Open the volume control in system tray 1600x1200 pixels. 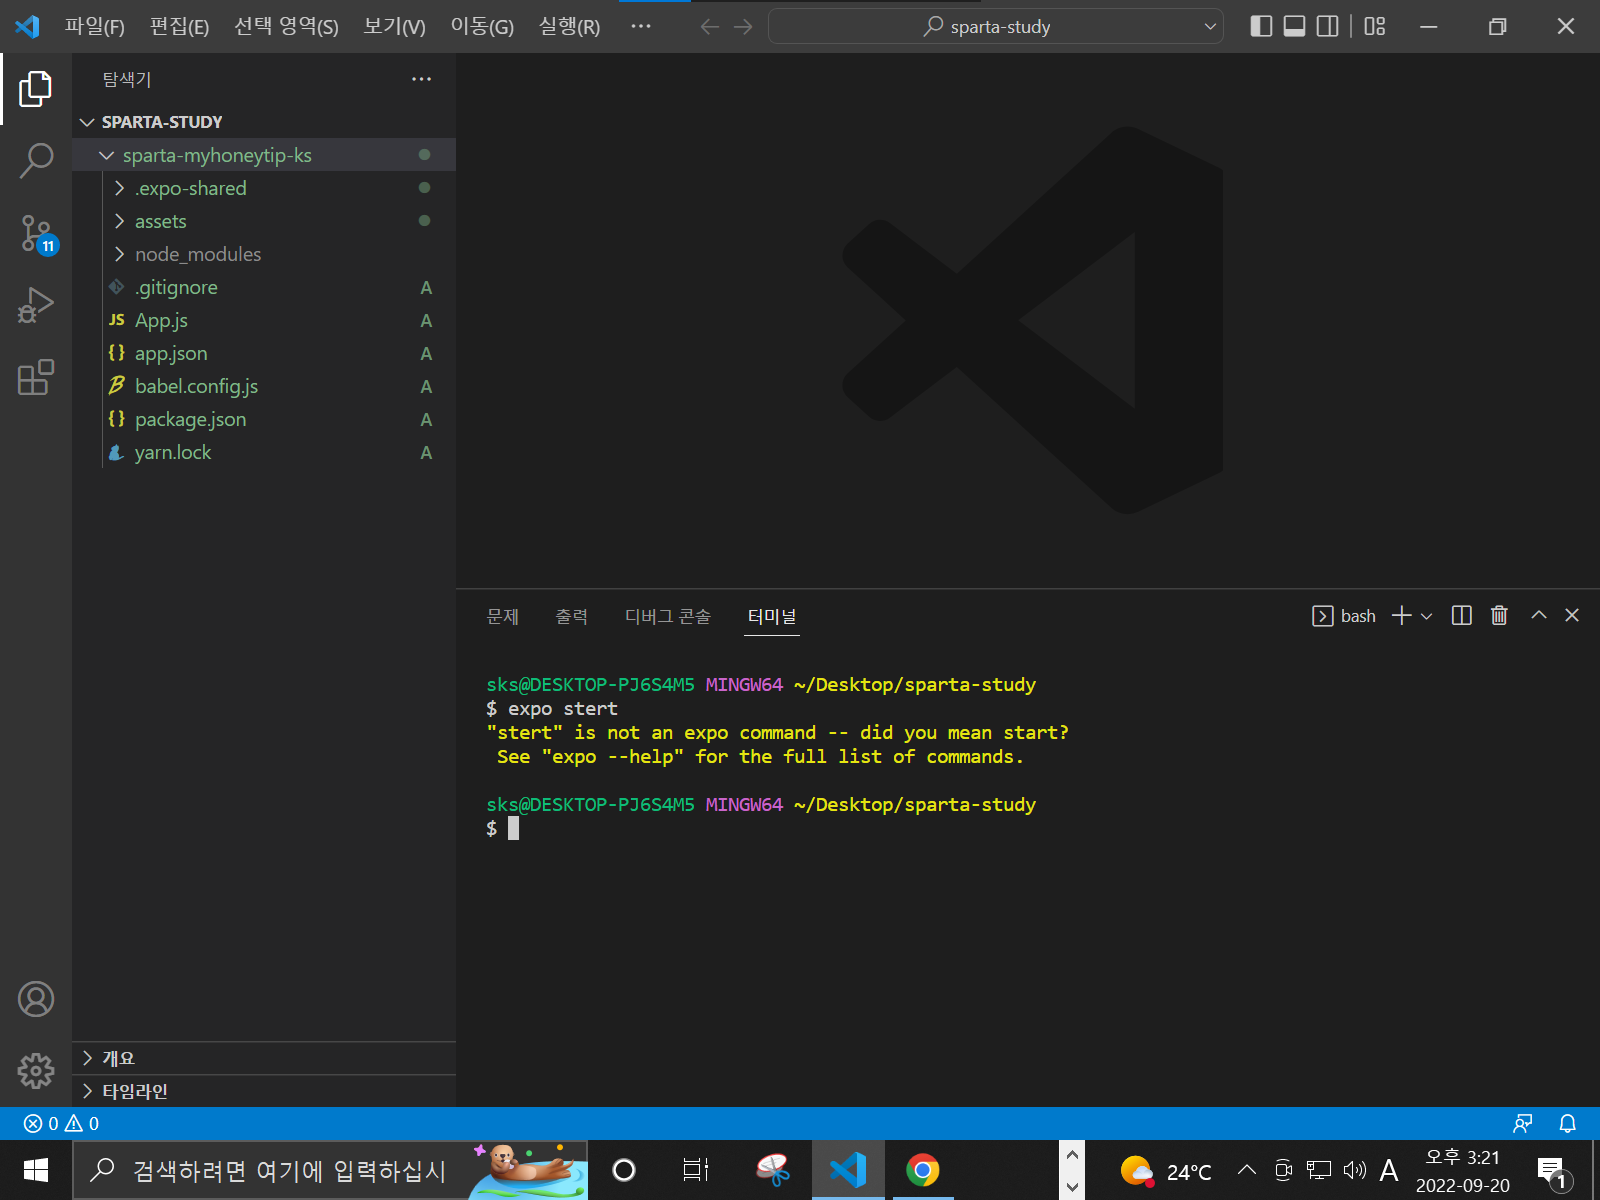pos(1355,1170)
